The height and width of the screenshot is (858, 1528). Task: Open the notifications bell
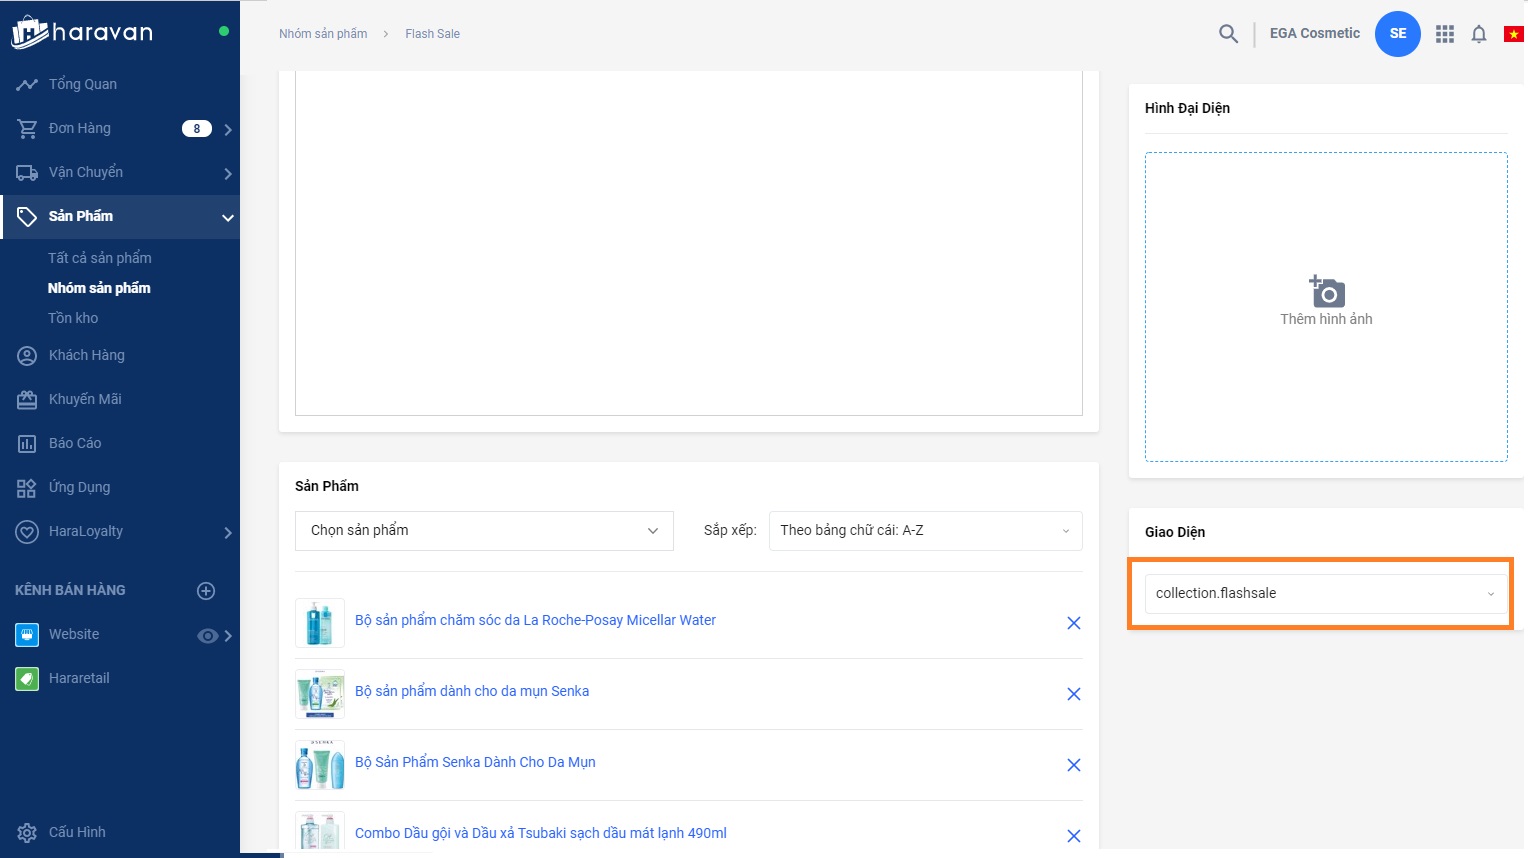coord(1479,34)
